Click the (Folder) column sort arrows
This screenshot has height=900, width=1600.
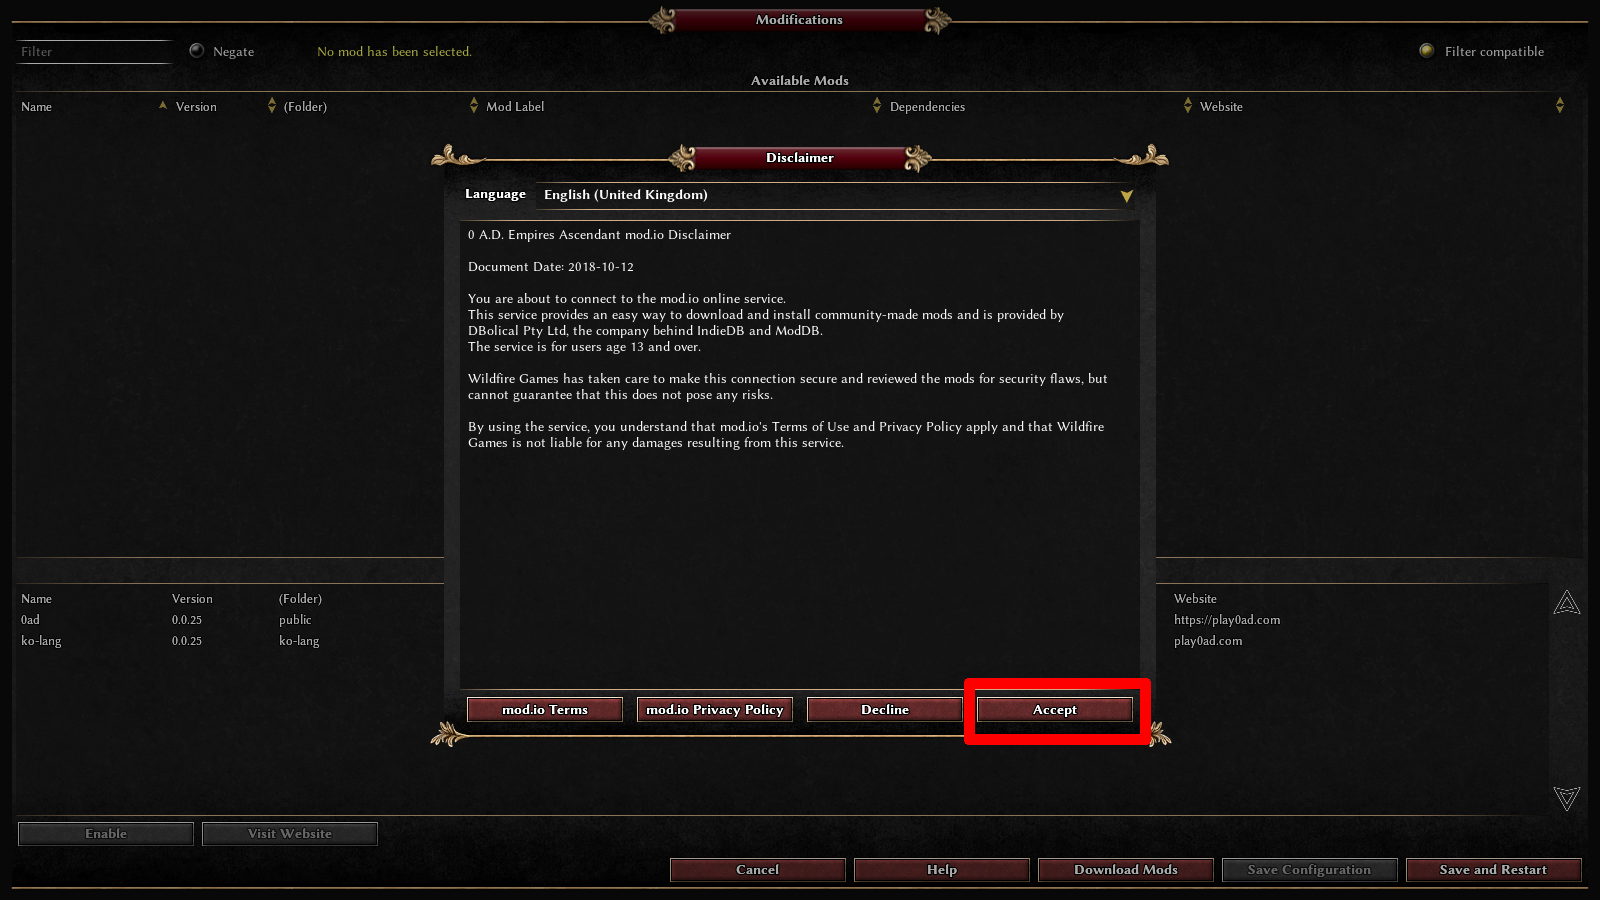click(474, 105)
